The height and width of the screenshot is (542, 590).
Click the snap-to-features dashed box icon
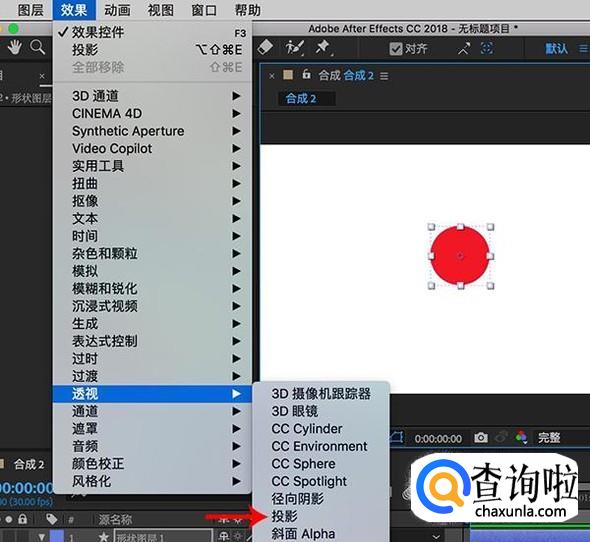[487, 48]
